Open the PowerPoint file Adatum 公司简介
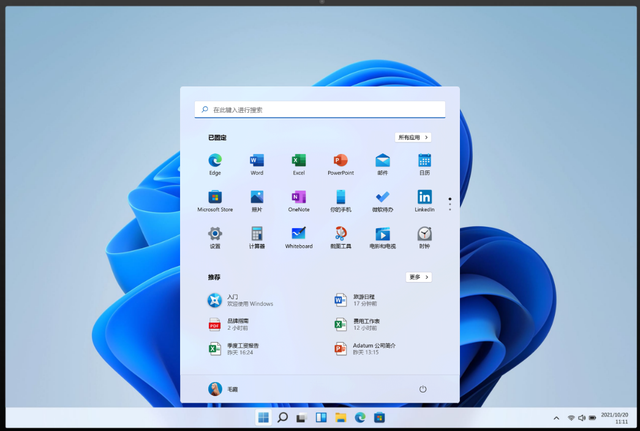Viewport: 640px width, 431px height. (x=364, y=349)
